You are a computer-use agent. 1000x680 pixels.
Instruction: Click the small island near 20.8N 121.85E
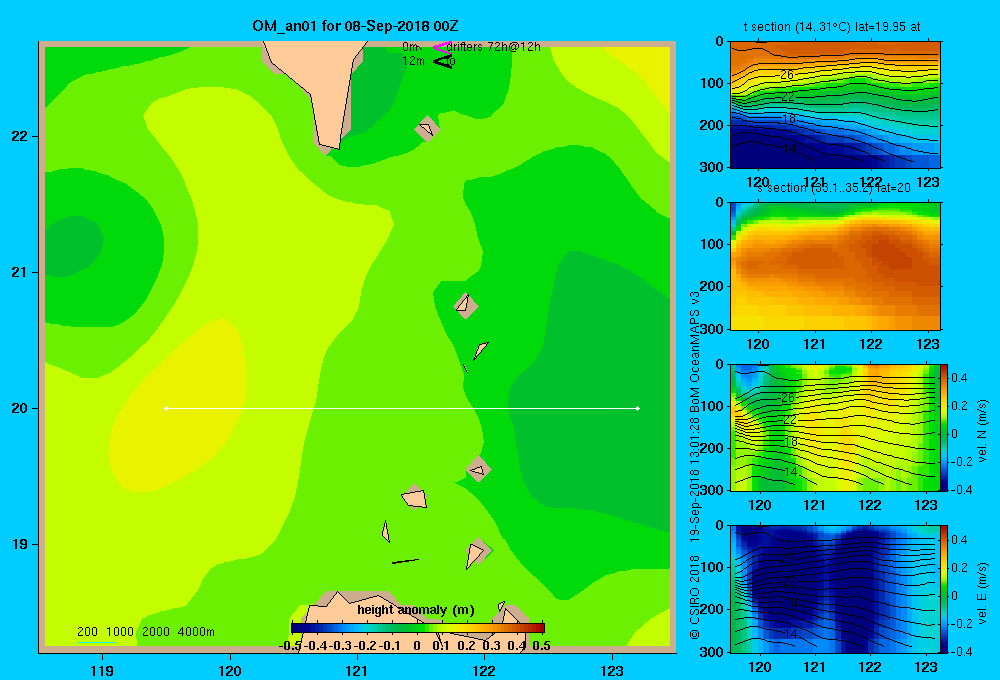[x=466, y=306]
